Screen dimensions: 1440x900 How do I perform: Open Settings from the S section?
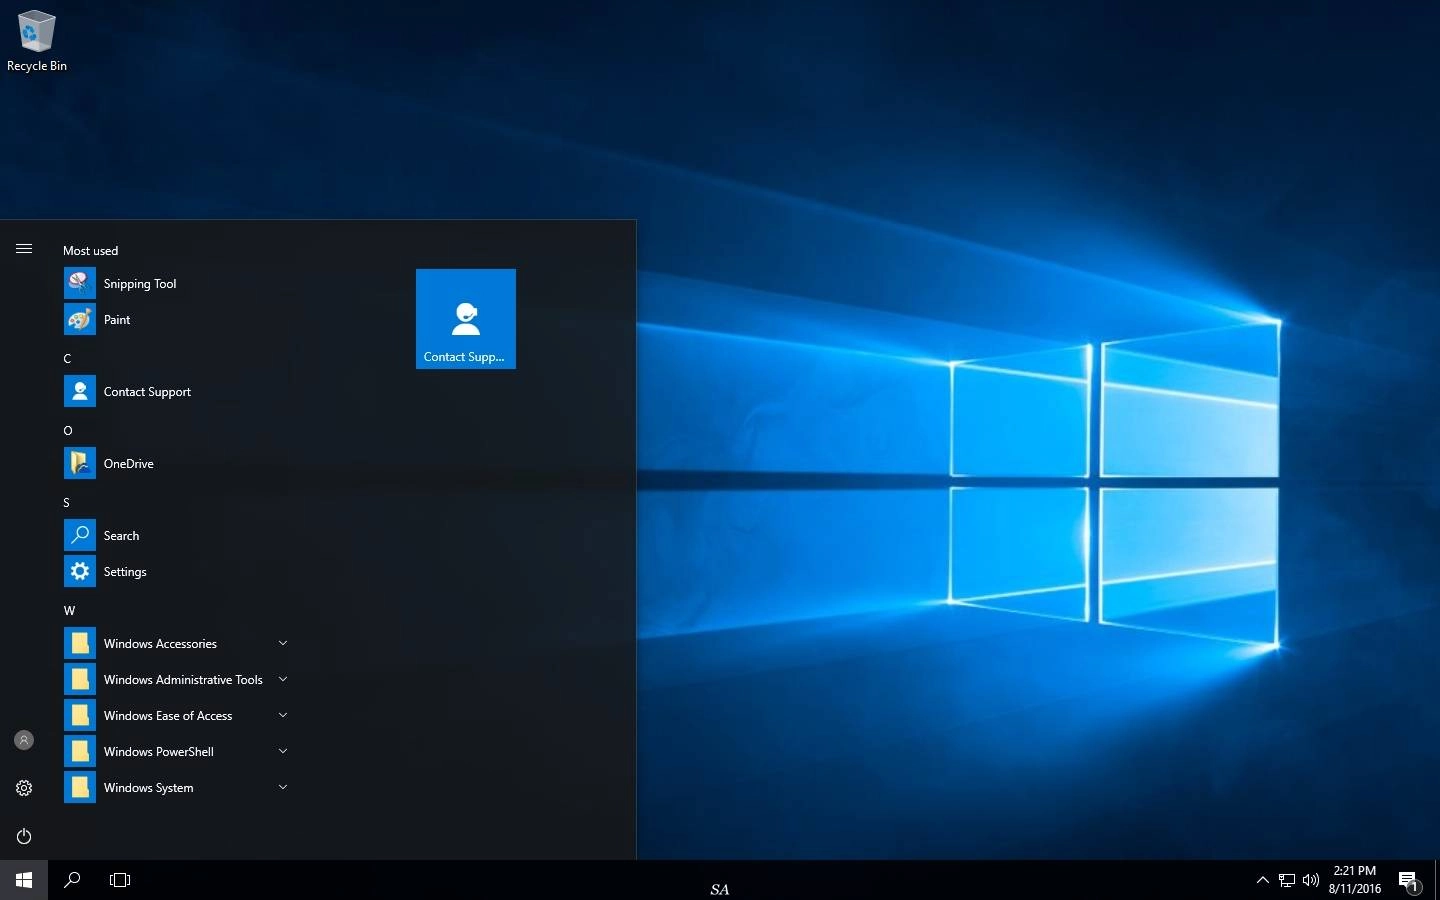176,572
